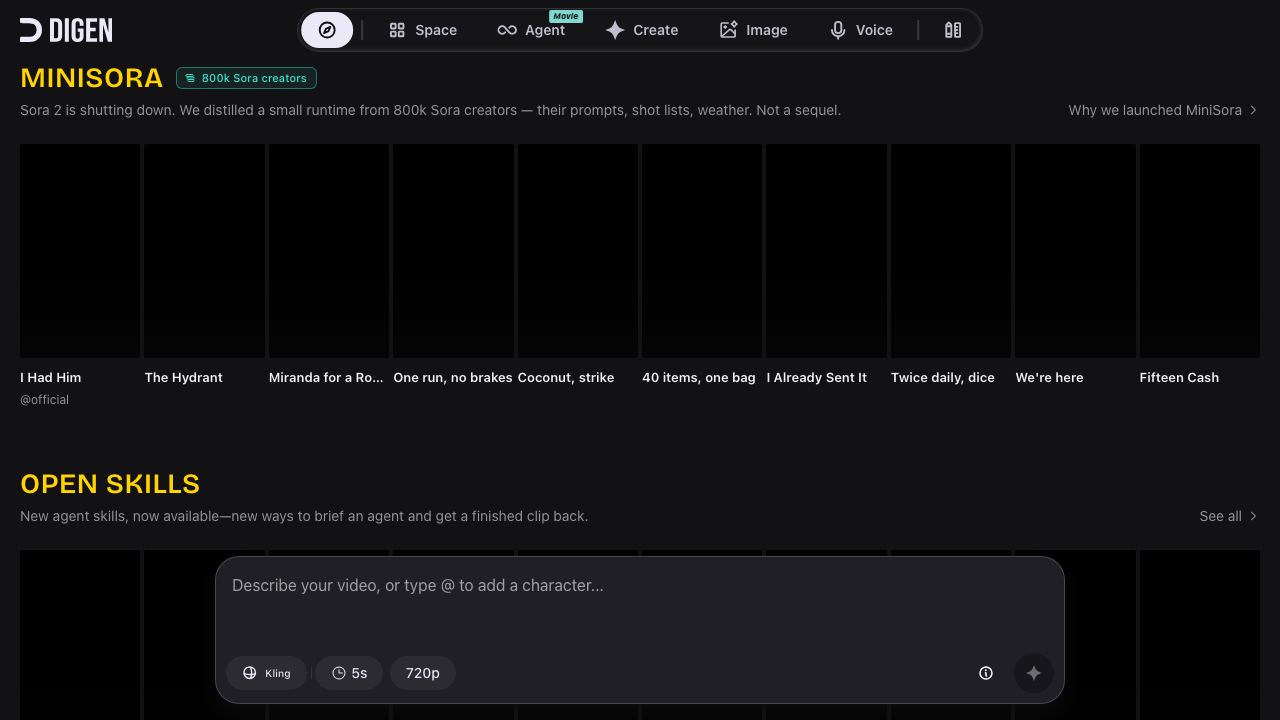Open the Voice tab

(x=861, y=30)
